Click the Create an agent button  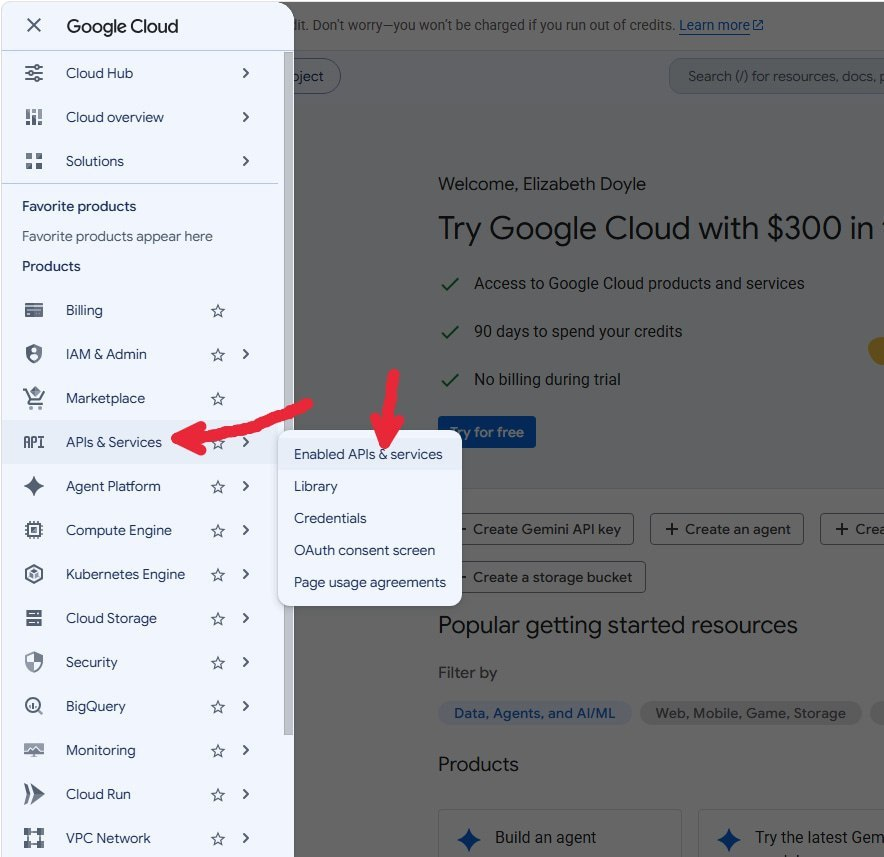(x=727, y=529)
